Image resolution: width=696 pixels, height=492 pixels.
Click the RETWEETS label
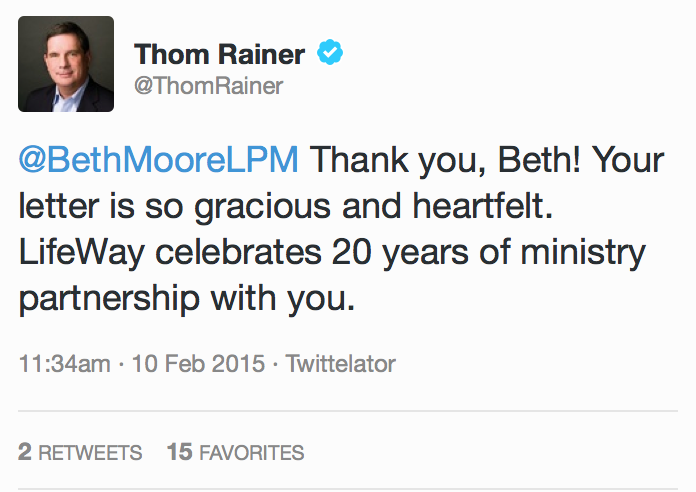pos(91,453)
